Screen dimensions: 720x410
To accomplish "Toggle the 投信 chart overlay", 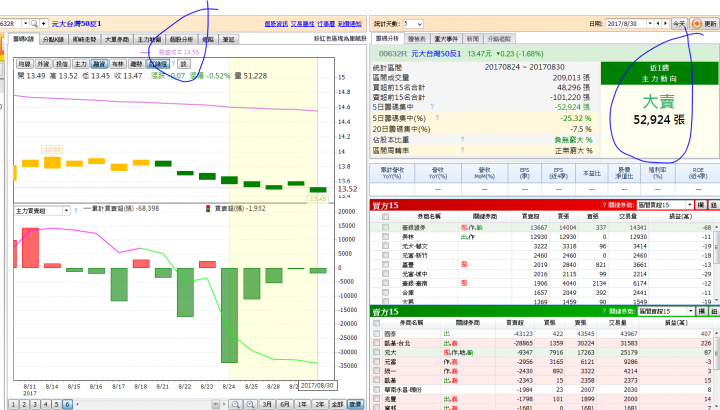I will click(62, 64).
